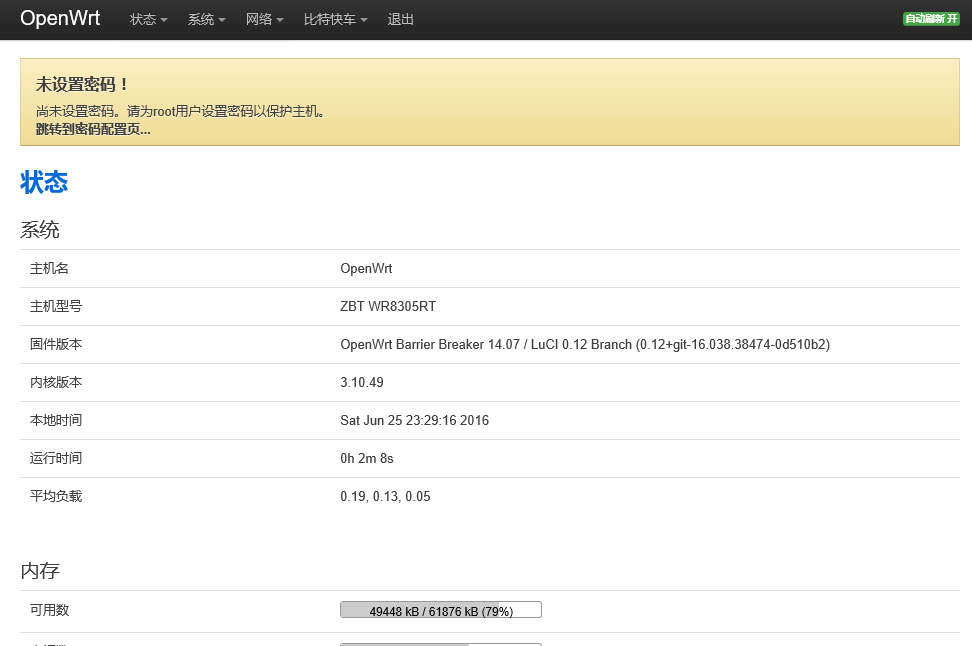The width and height of the screenshot is (972, 646).
Task: Open the 网络 dropdown menu
Action: coord(264,20)
